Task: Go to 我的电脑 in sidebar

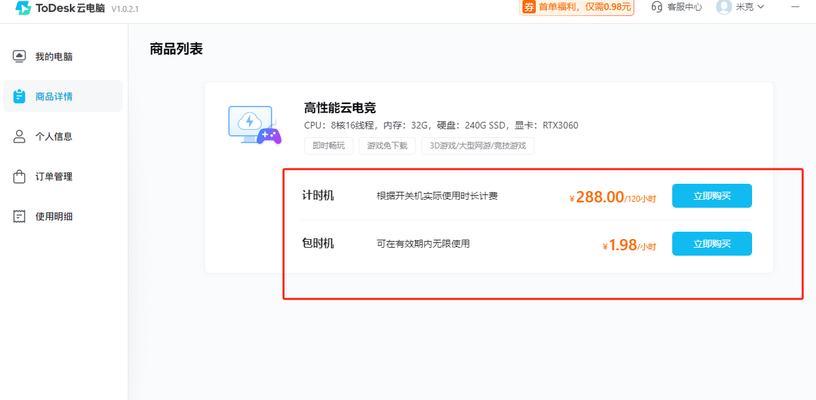Action: [x=63, y=57]
